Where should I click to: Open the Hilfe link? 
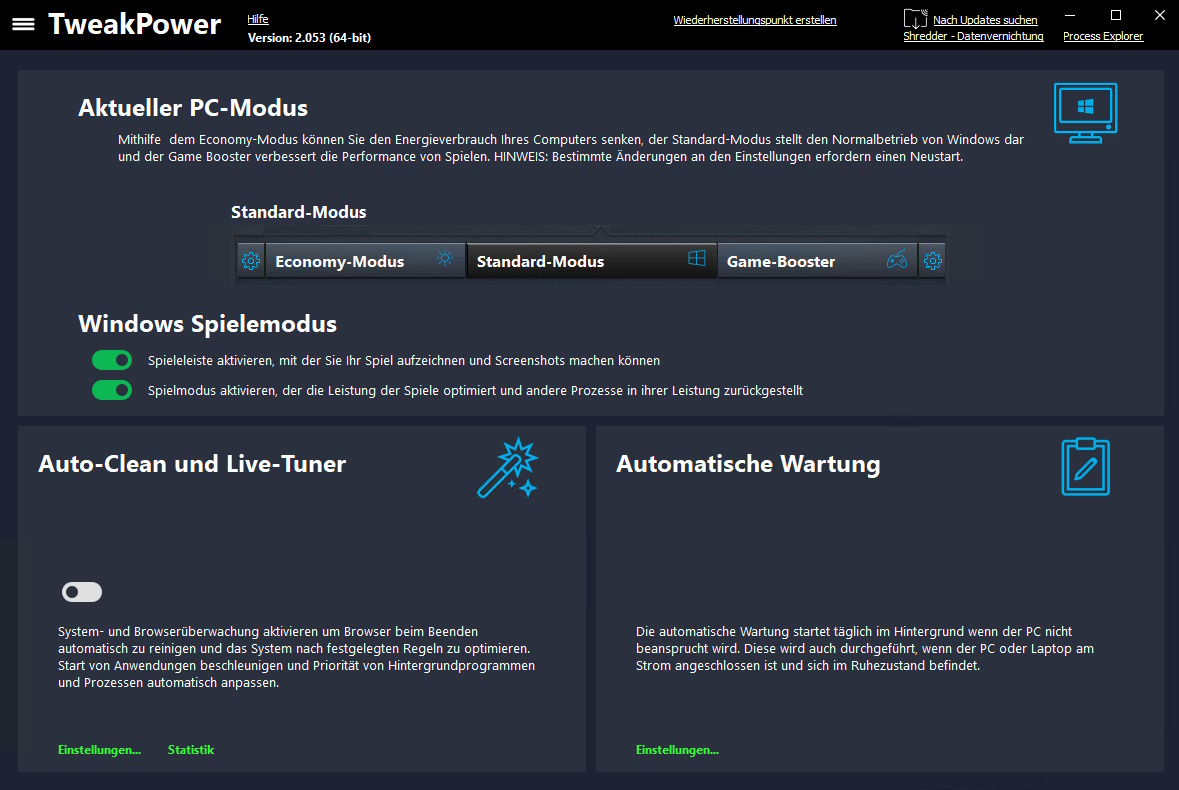[x=258, y=19]
